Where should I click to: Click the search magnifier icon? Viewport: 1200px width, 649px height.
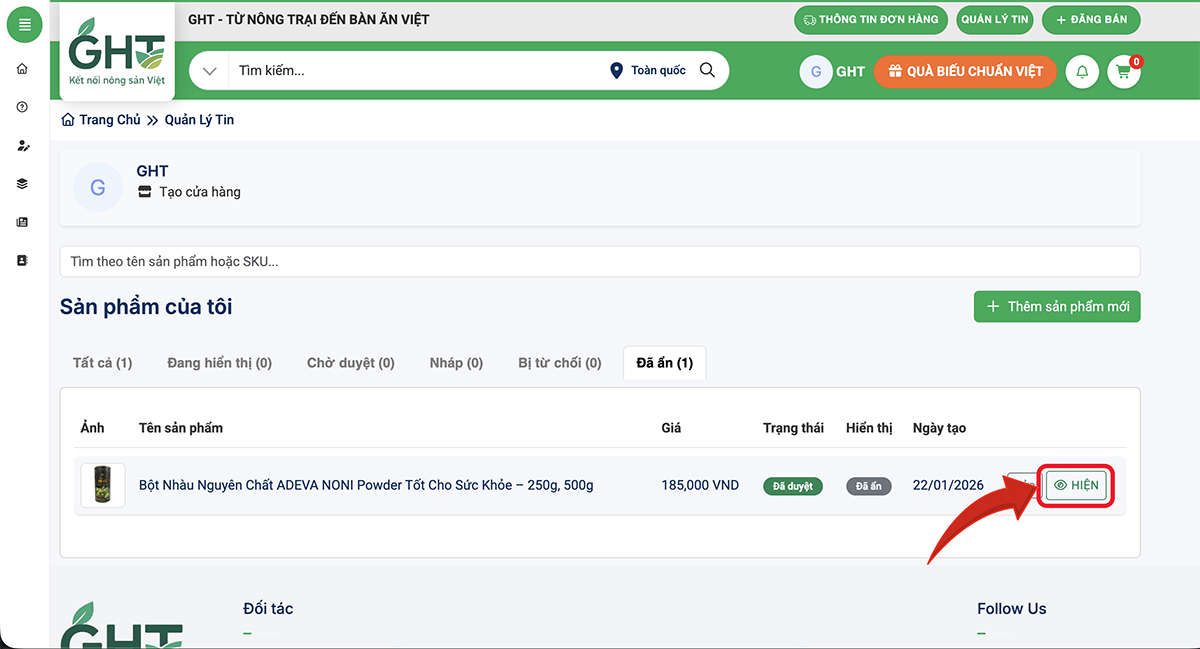707,70
